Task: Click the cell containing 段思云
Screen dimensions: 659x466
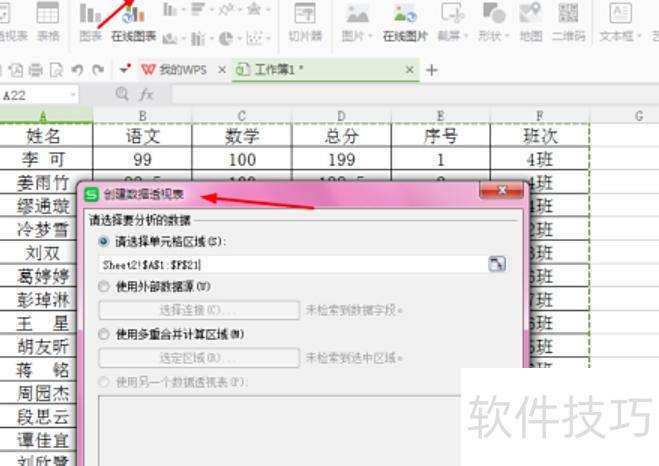Action: click(40, 416)
